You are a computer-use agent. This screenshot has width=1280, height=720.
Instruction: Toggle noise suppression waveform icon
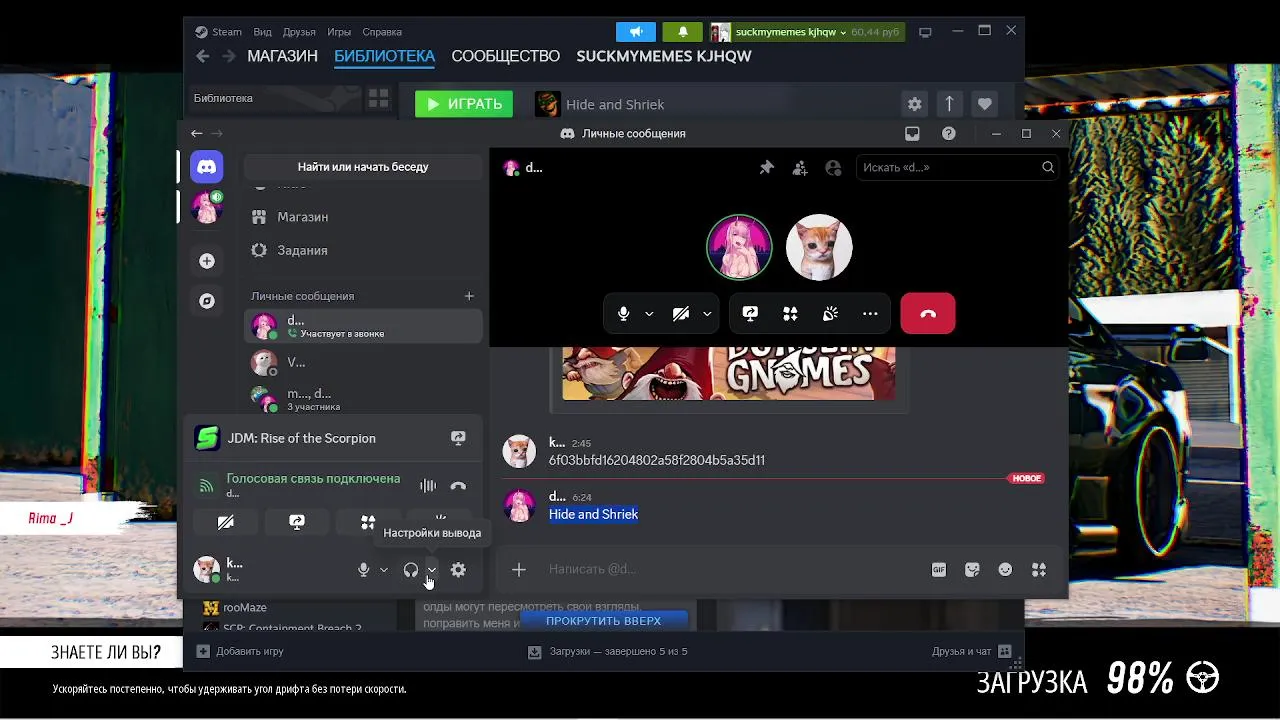tap(428, 486)
